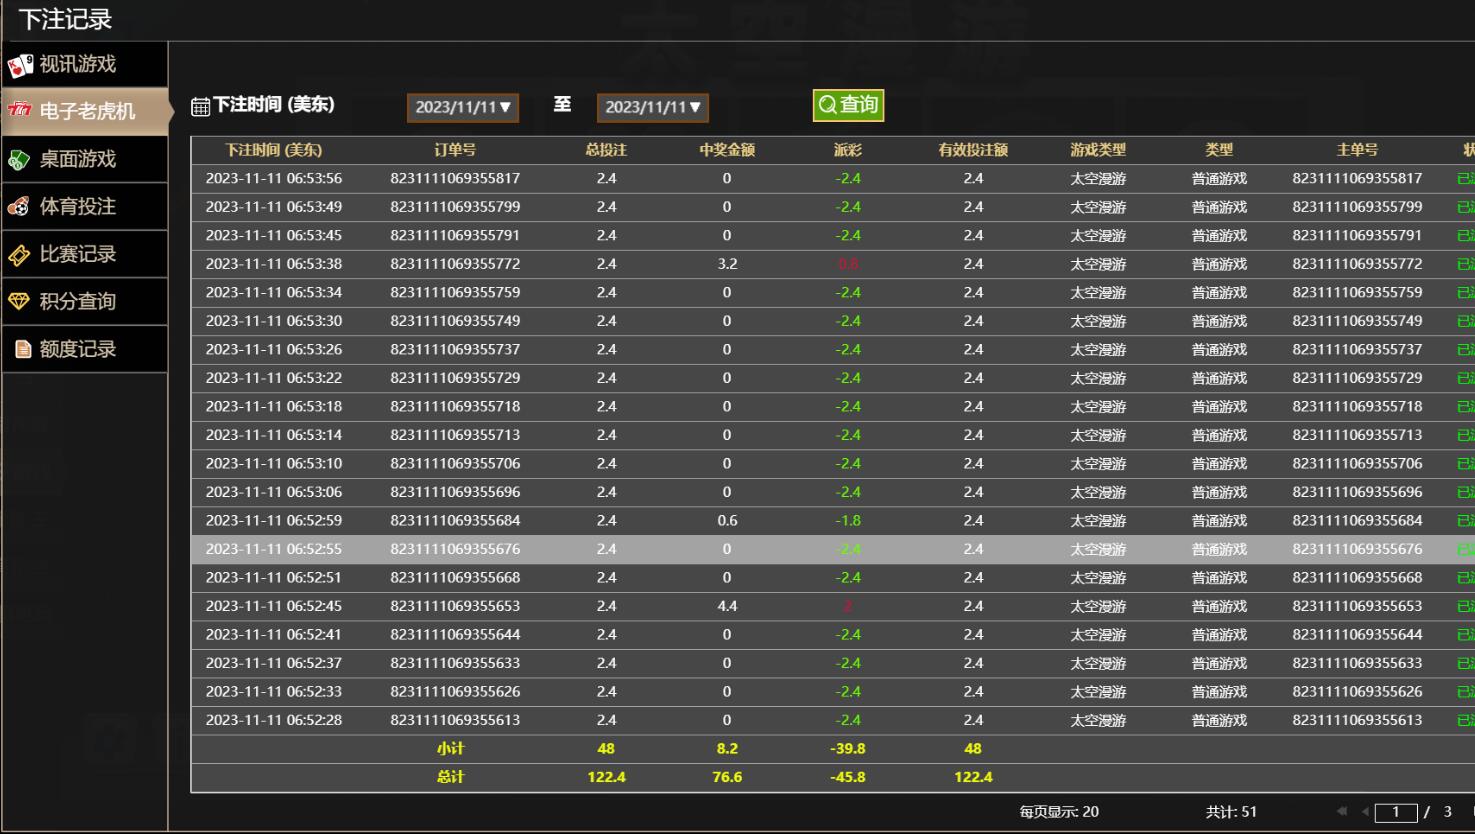Click the calendar icon before 下注时间 (美东)
The width and height of the screenshot is (1475, 834).
click(200, 106)
